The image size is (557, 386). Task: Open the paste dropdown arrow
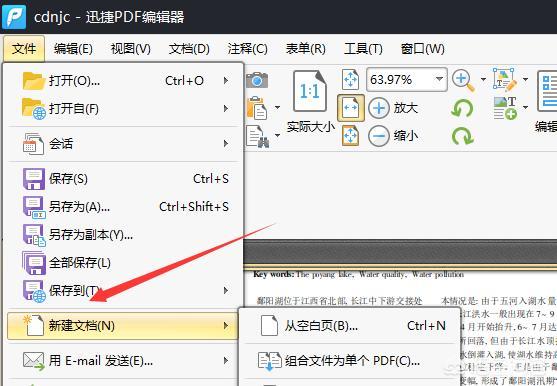point(277,107)
